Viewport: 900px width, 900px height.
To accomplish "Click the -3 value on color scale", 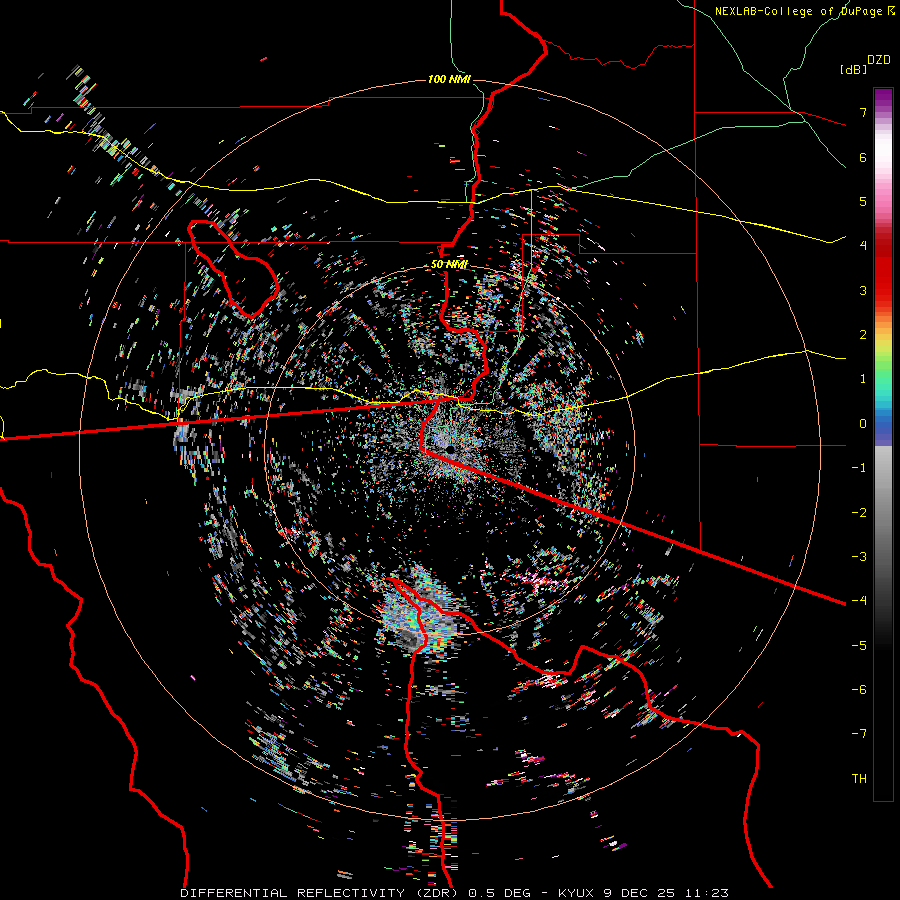I will (x=859, y=556).
